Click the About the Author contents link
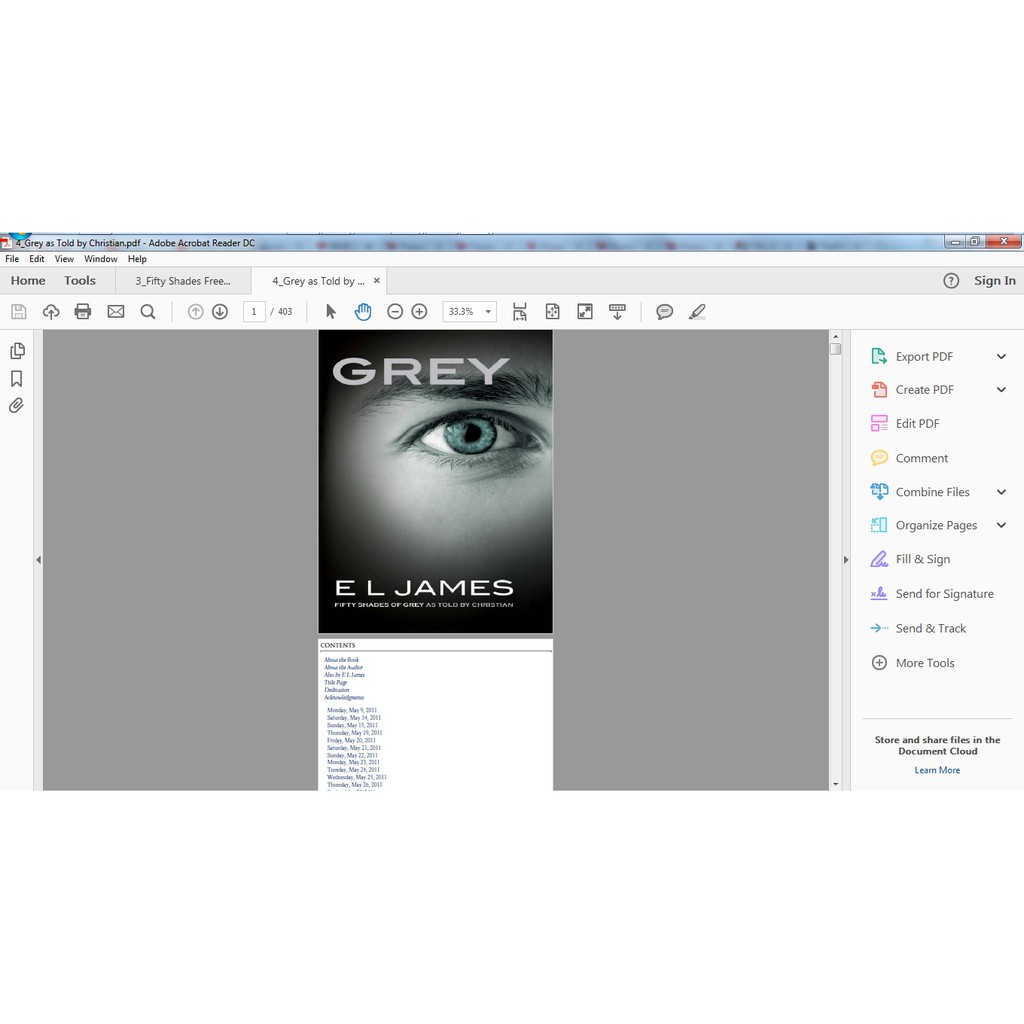Image resolution: width=1024 pixels, height=1024 pixels. 343,668
